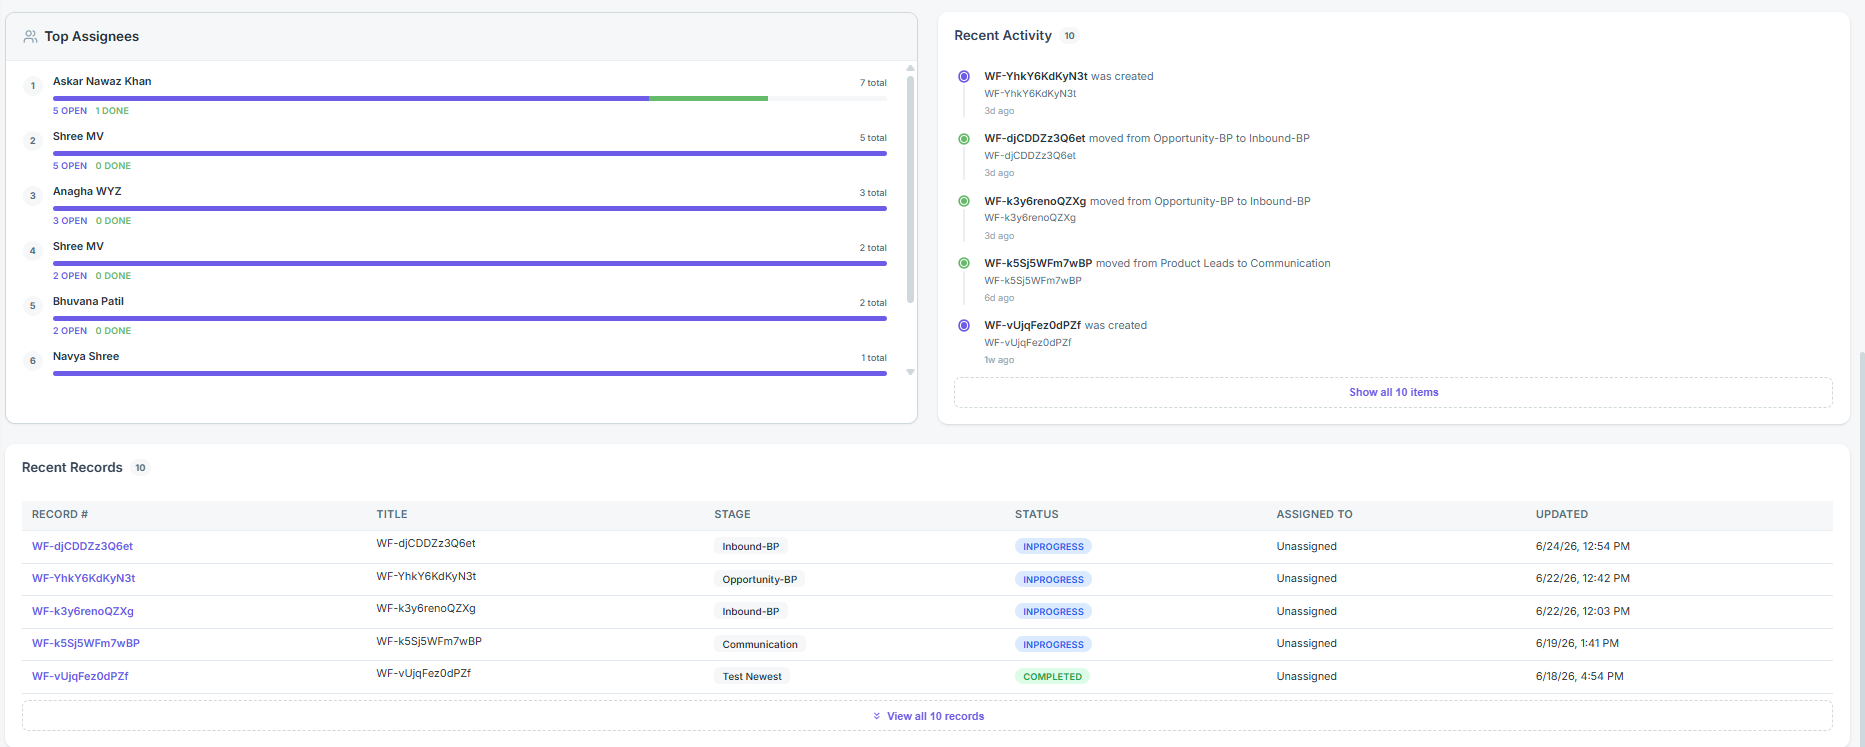Click rank badge 5 beside Bhuvana Patil
1865x747 pixels.
33,306
